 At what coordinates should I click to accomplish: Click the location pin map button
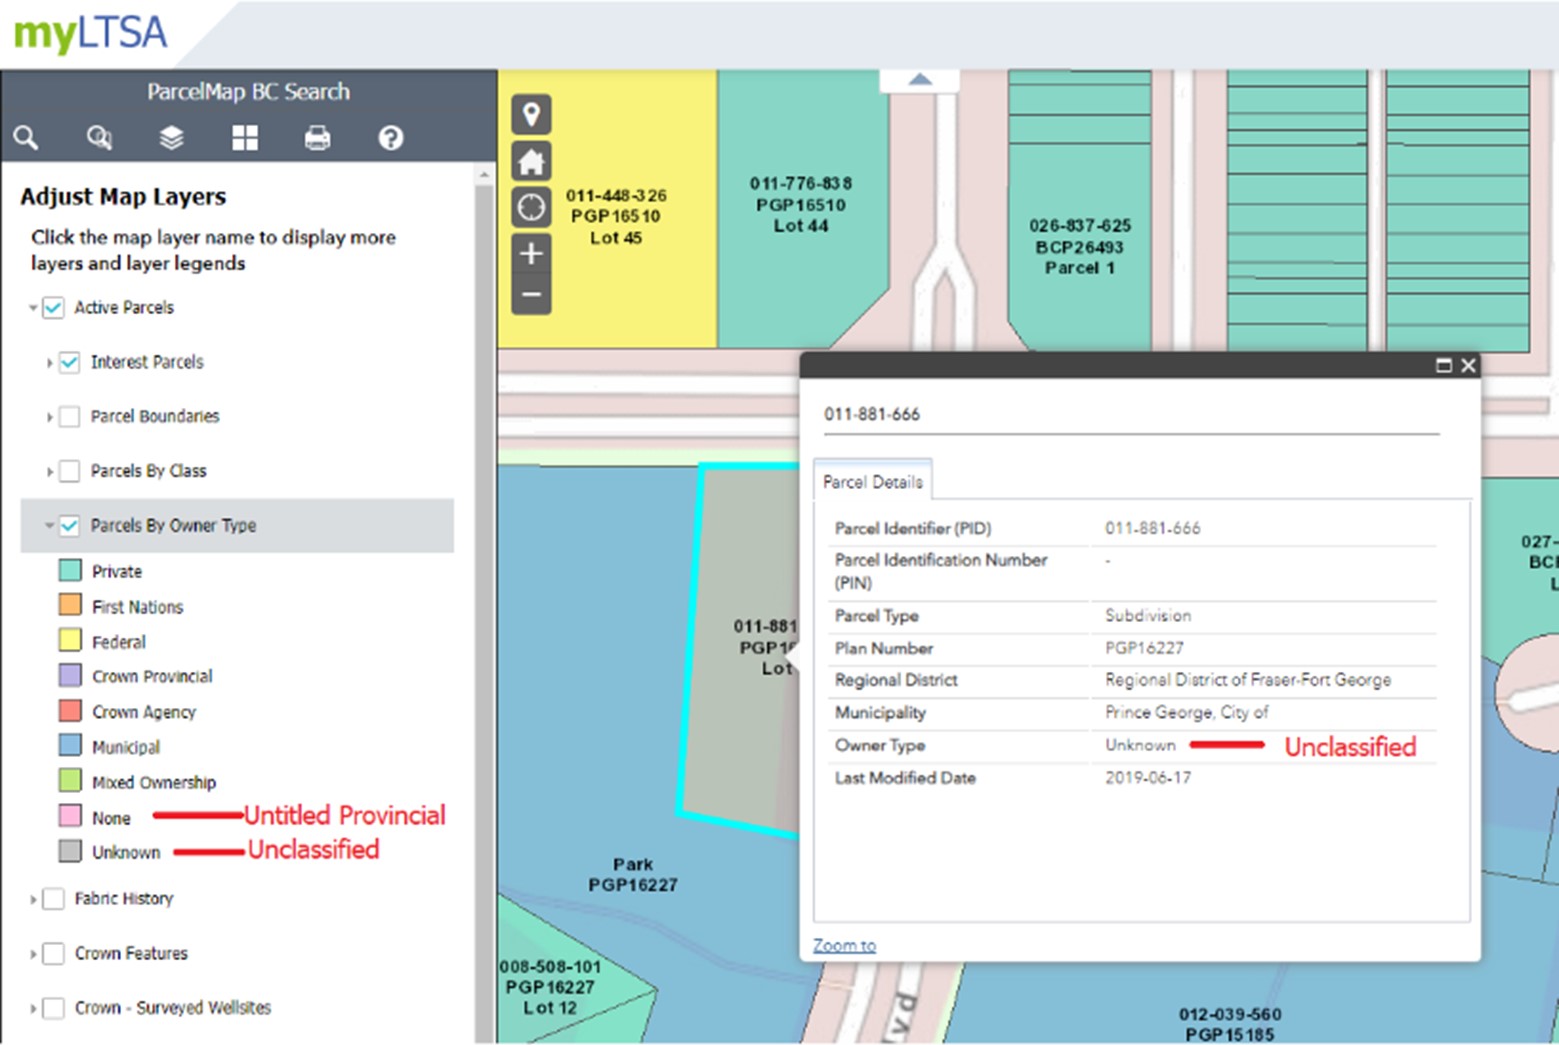(532, 114)
